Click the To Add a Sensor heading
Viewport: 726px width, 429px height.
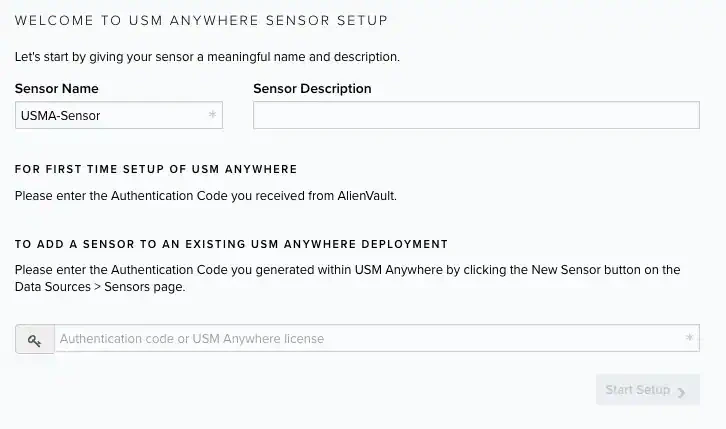230,244
